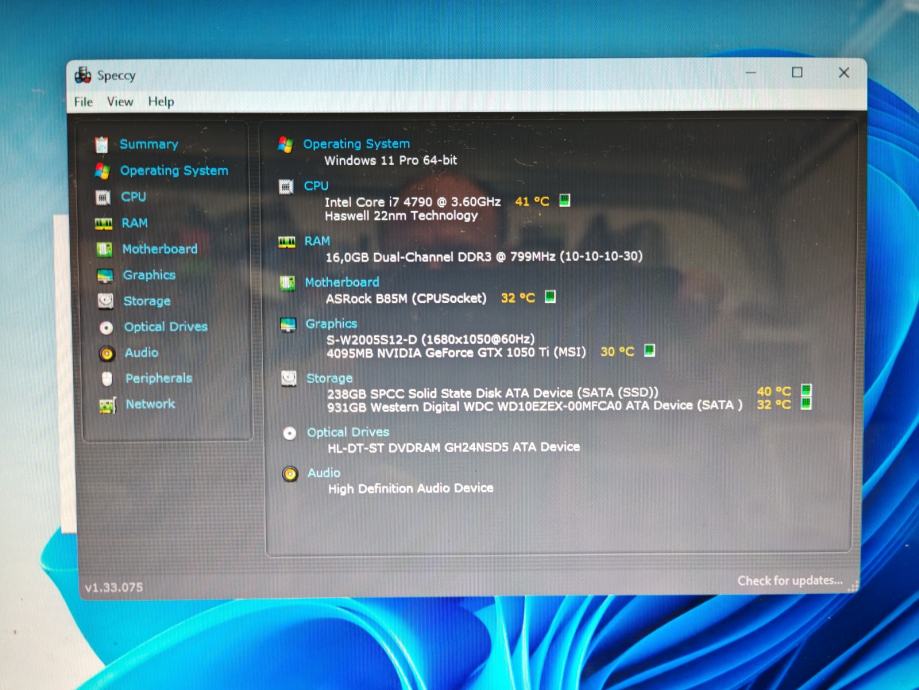
Task: Click the Operating System flag icon in sidebar
Action: tap(102, 171)
